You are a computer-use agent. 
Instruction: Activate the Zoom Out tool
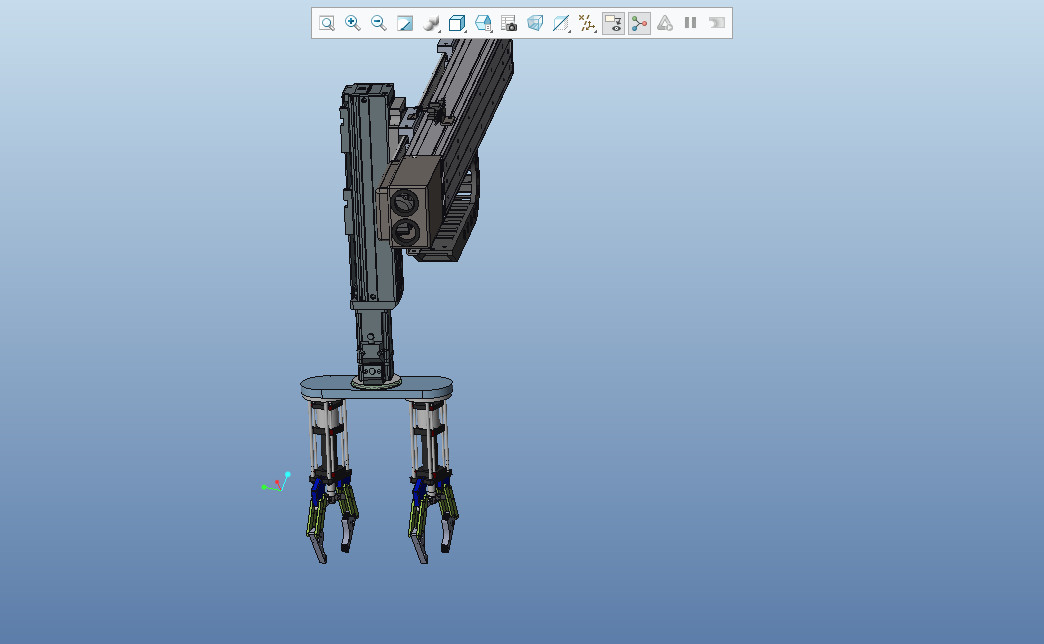coord(379,23)
